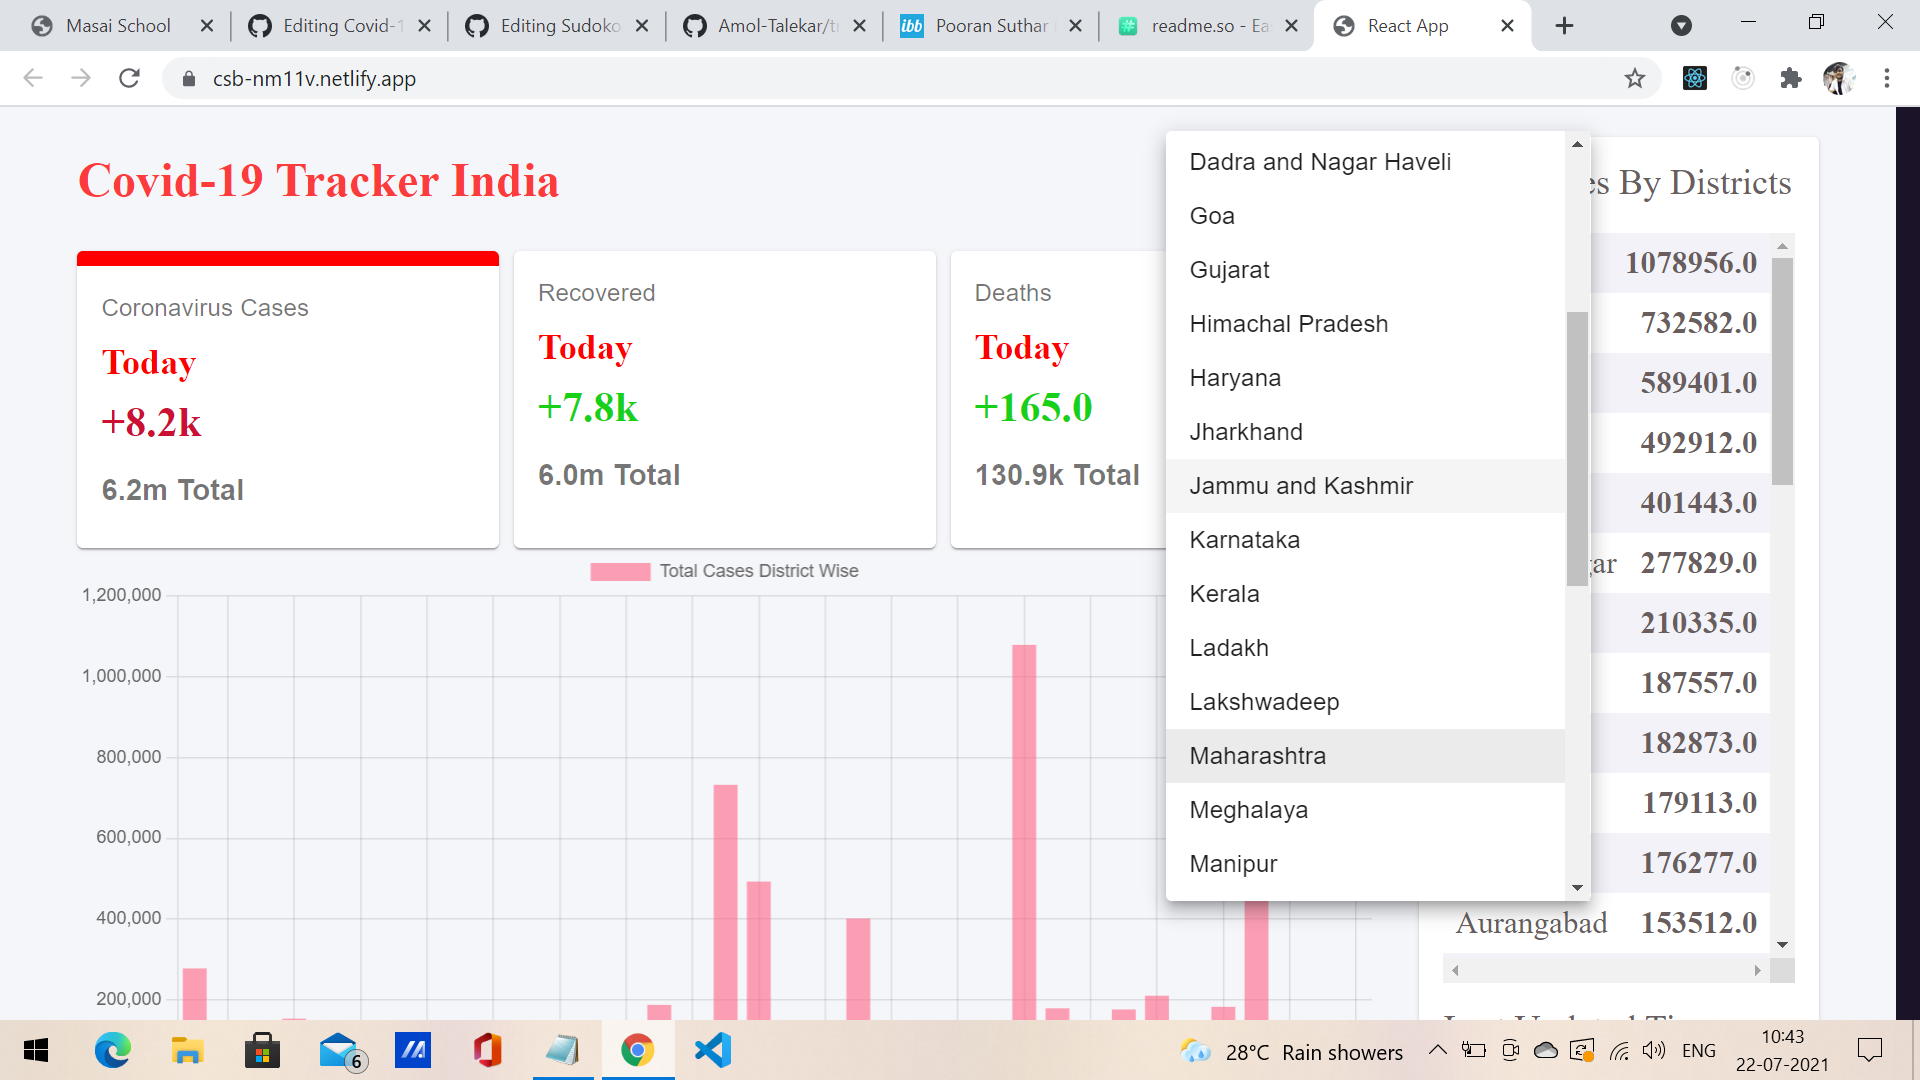
Task: Select Goa from state list
Action: (1365, 216)
